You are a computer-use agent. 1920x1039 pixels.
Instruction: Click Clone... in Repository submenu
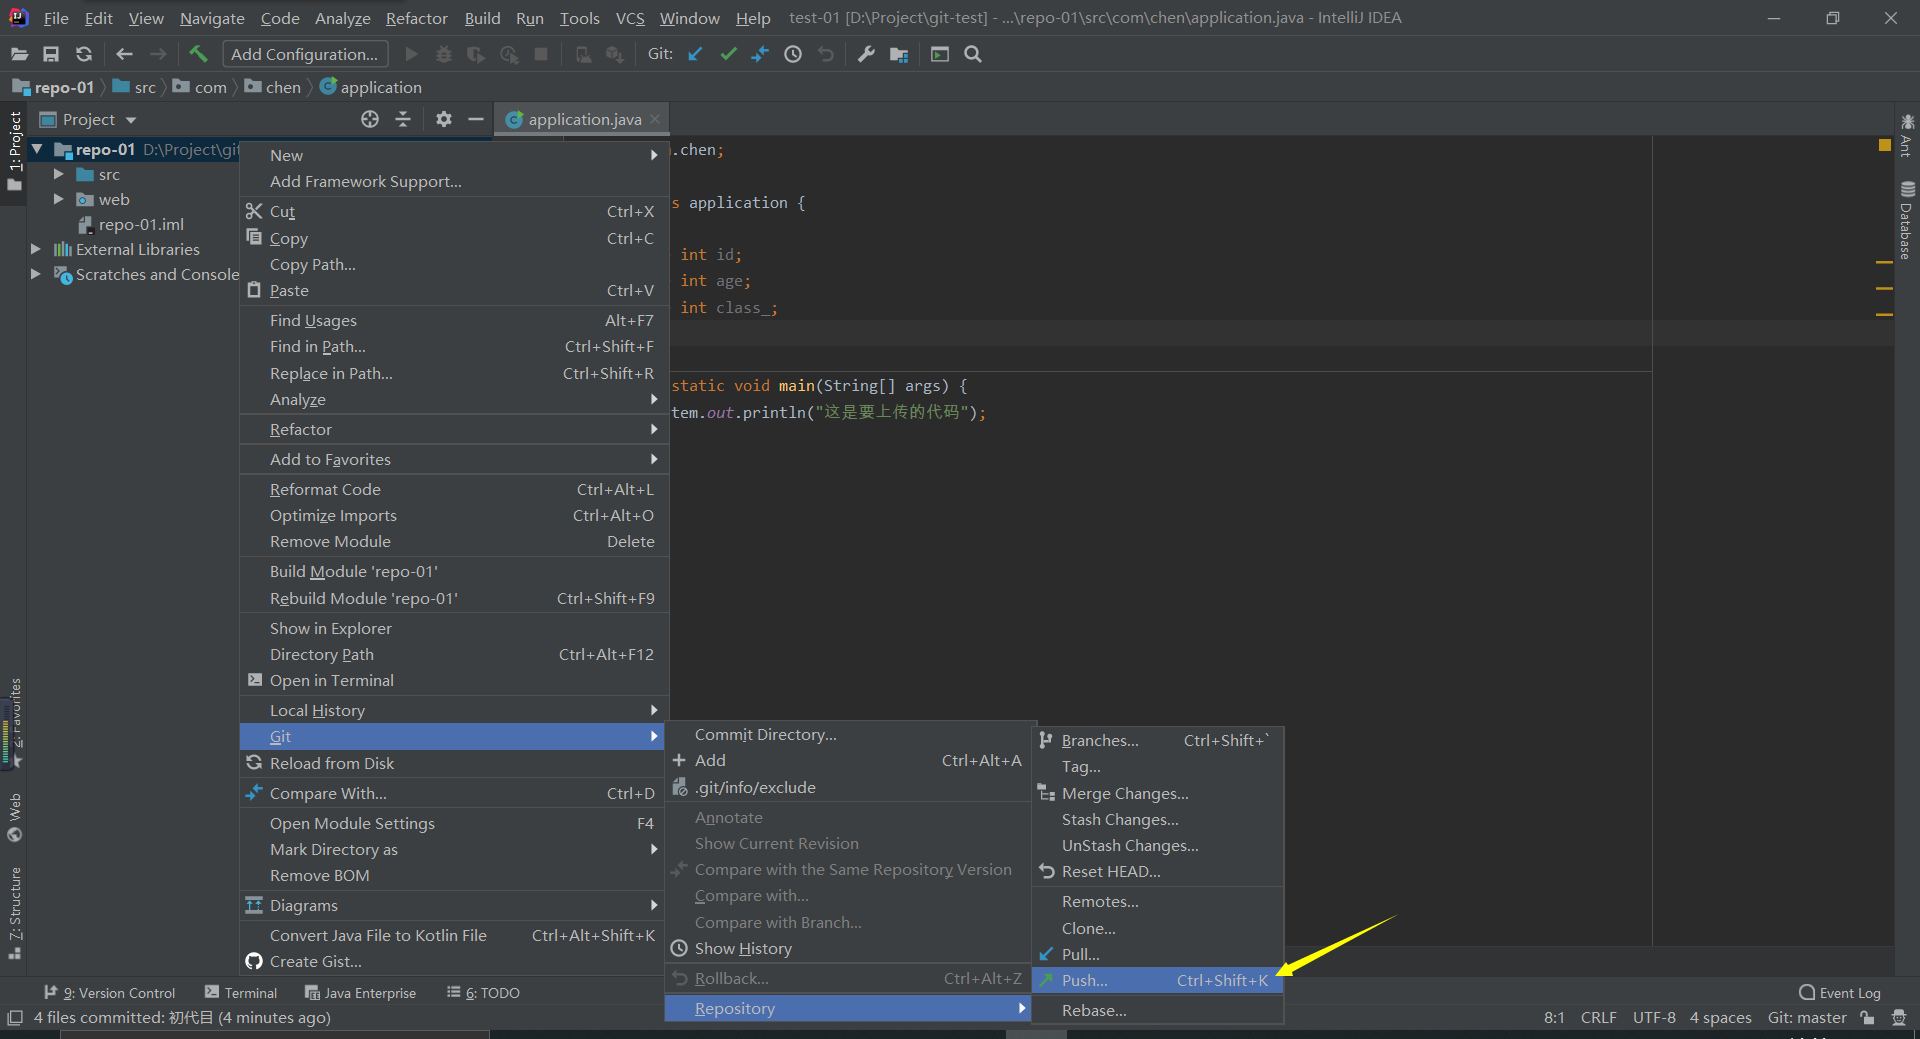point(1157,928)
